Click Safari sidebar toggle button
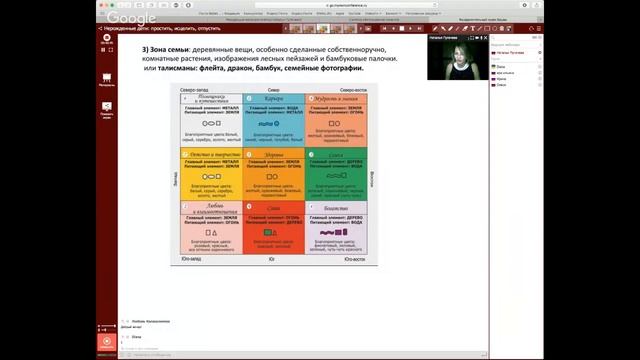Image resolution: width=640 pixels, height=360 pixels. (x=139, y=5)
